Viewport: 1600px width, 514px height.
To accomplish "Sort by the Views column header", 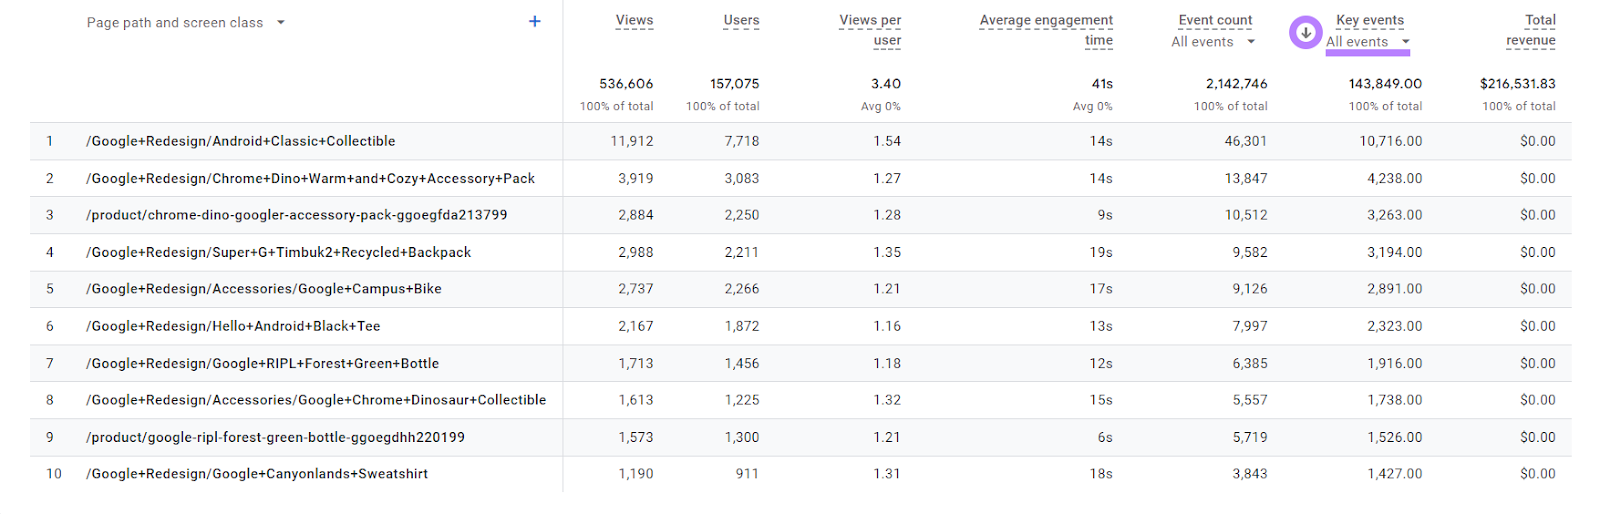I will 634,20.
